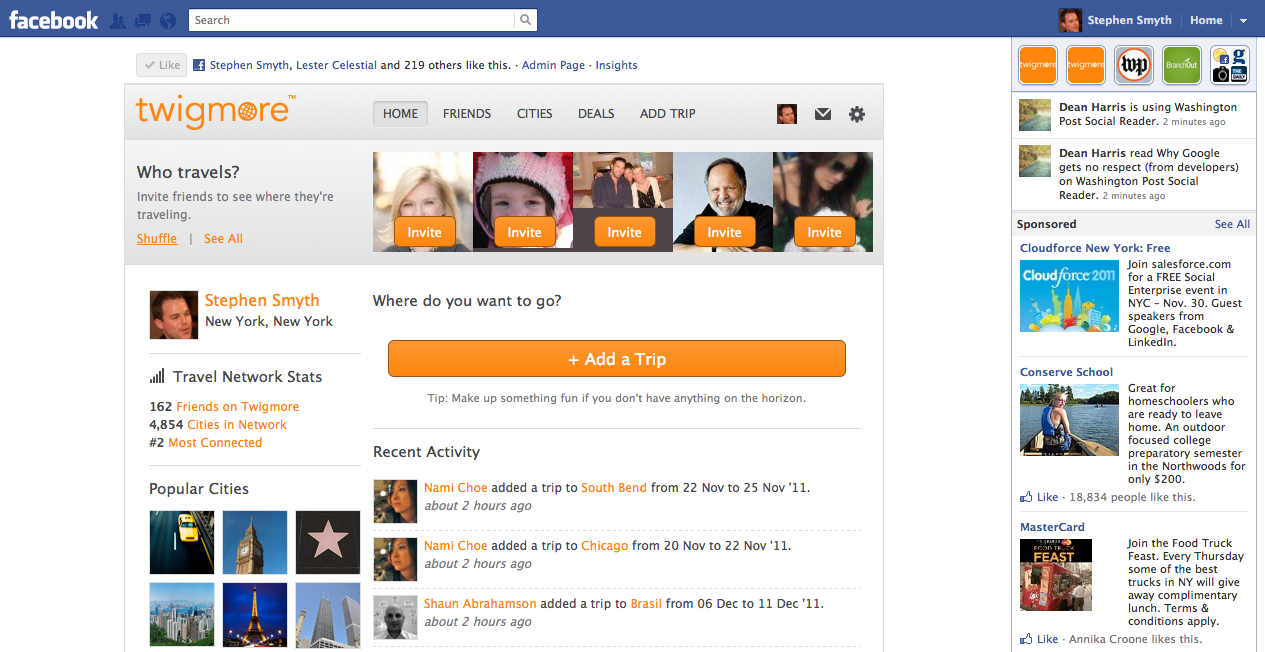Select the ADD TRIP tab
1265x652 pixels.
668,114
